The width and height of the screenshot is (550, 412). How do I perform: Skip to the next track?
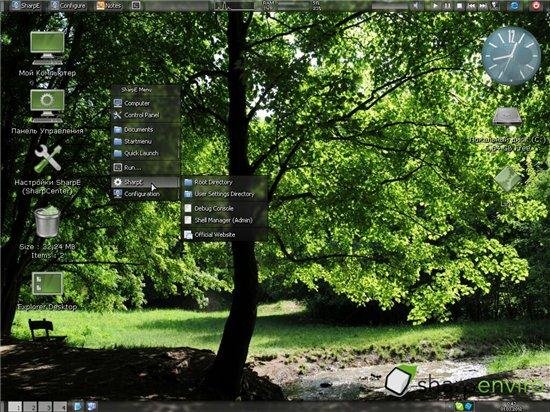coord(483,6)
